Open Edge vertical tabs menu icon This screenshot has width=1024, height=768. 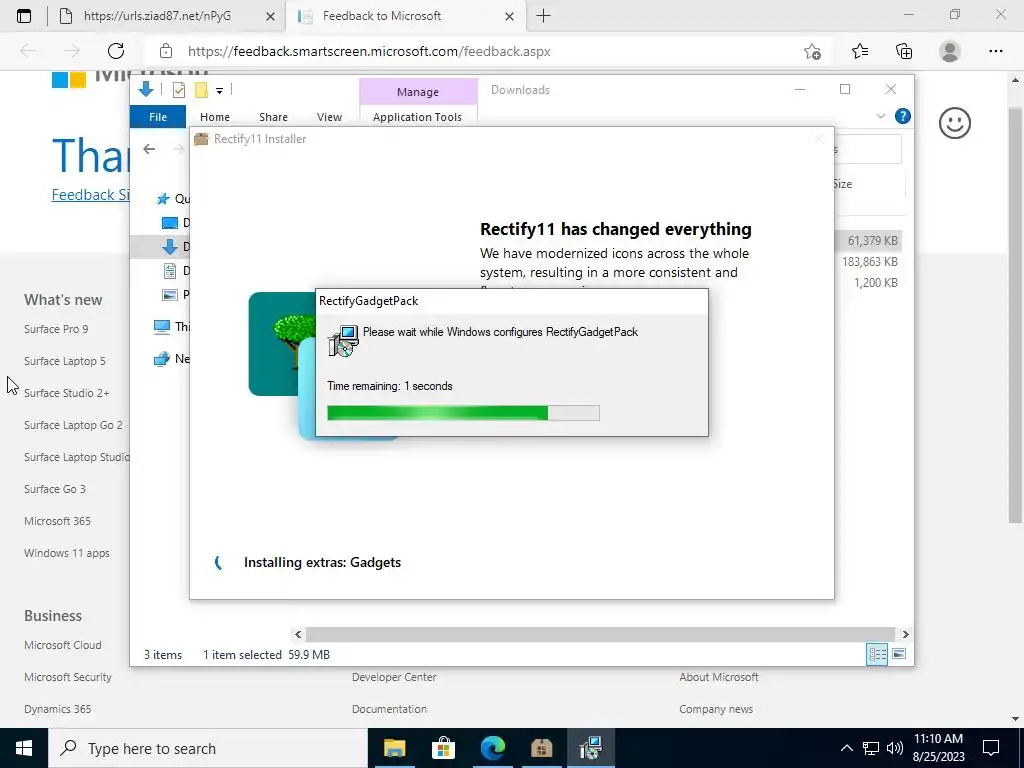[24, 16]
